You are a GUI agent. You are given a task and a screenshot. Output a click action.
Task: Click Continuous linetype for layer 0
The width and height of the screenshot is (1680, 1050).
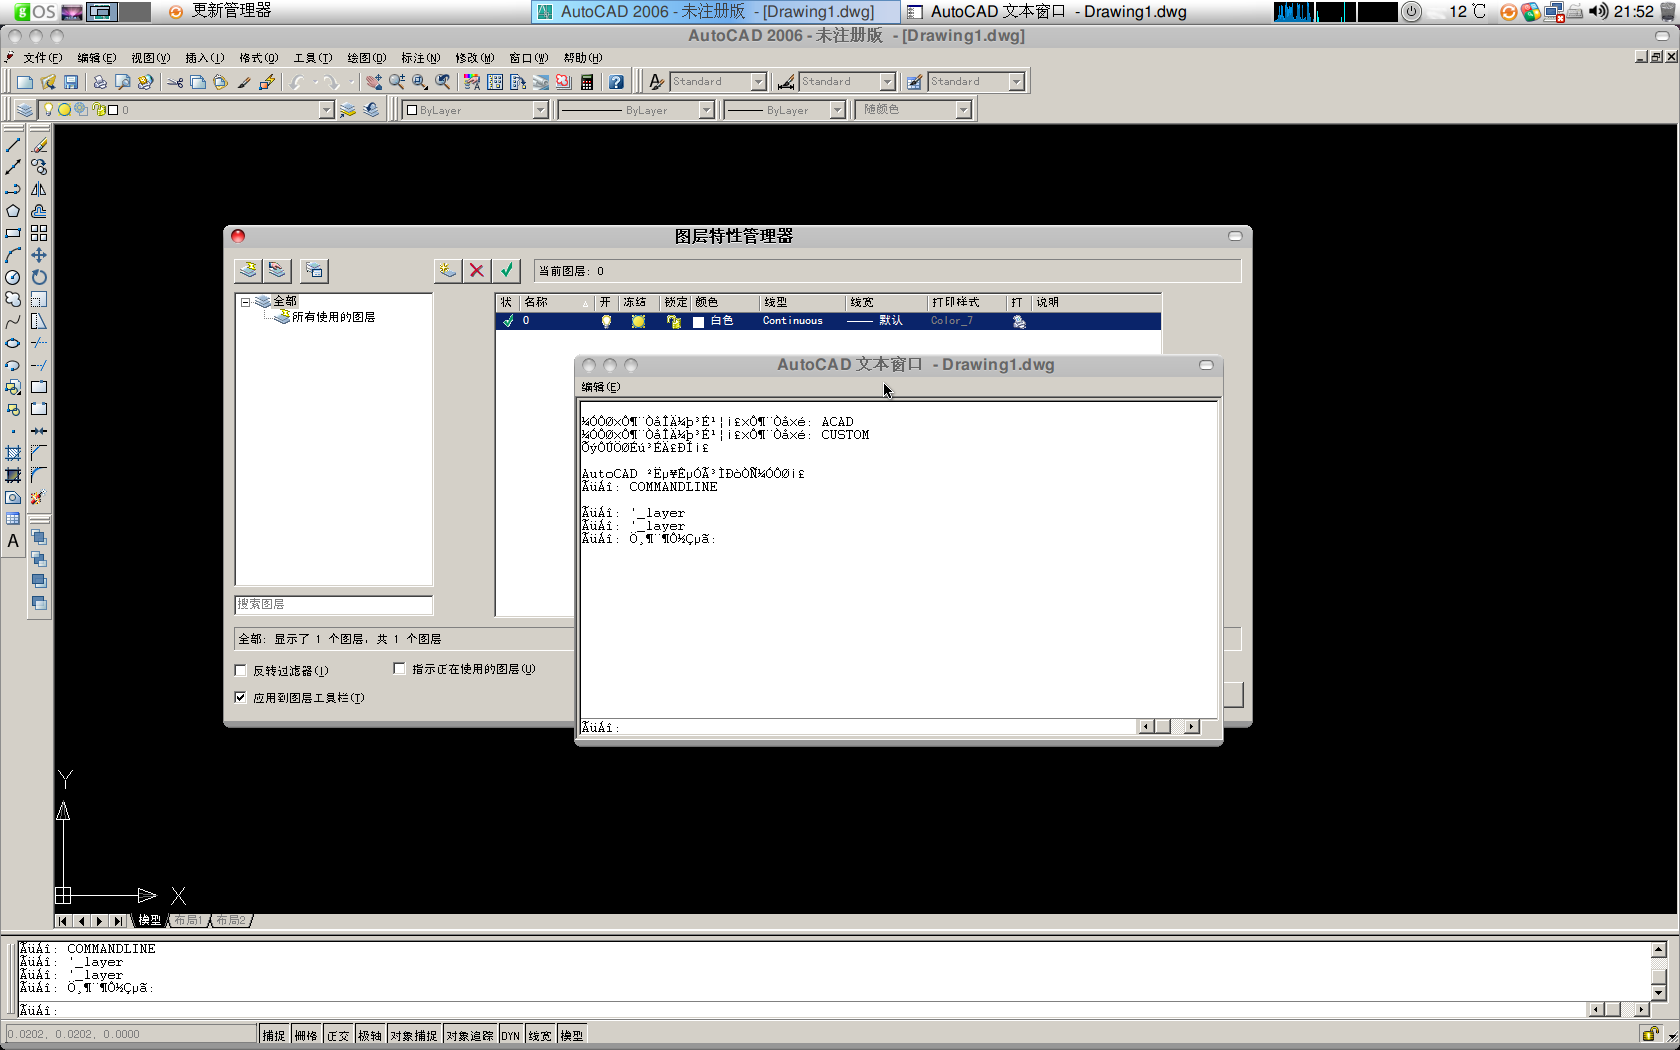(x=792, y=321)
